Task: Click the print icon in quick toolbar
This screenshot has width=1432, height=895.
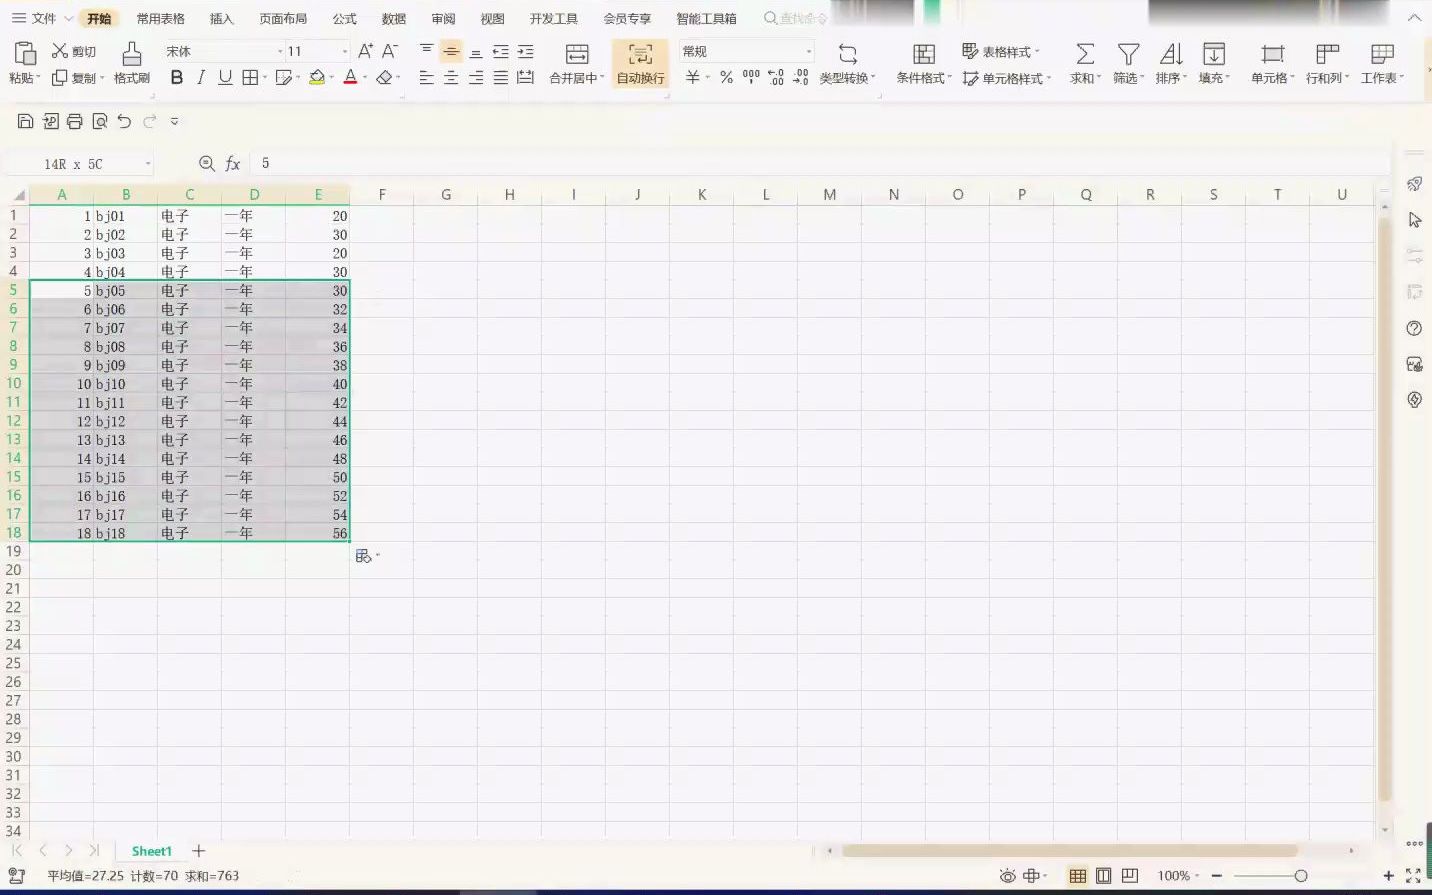Action: pos(75,121)
